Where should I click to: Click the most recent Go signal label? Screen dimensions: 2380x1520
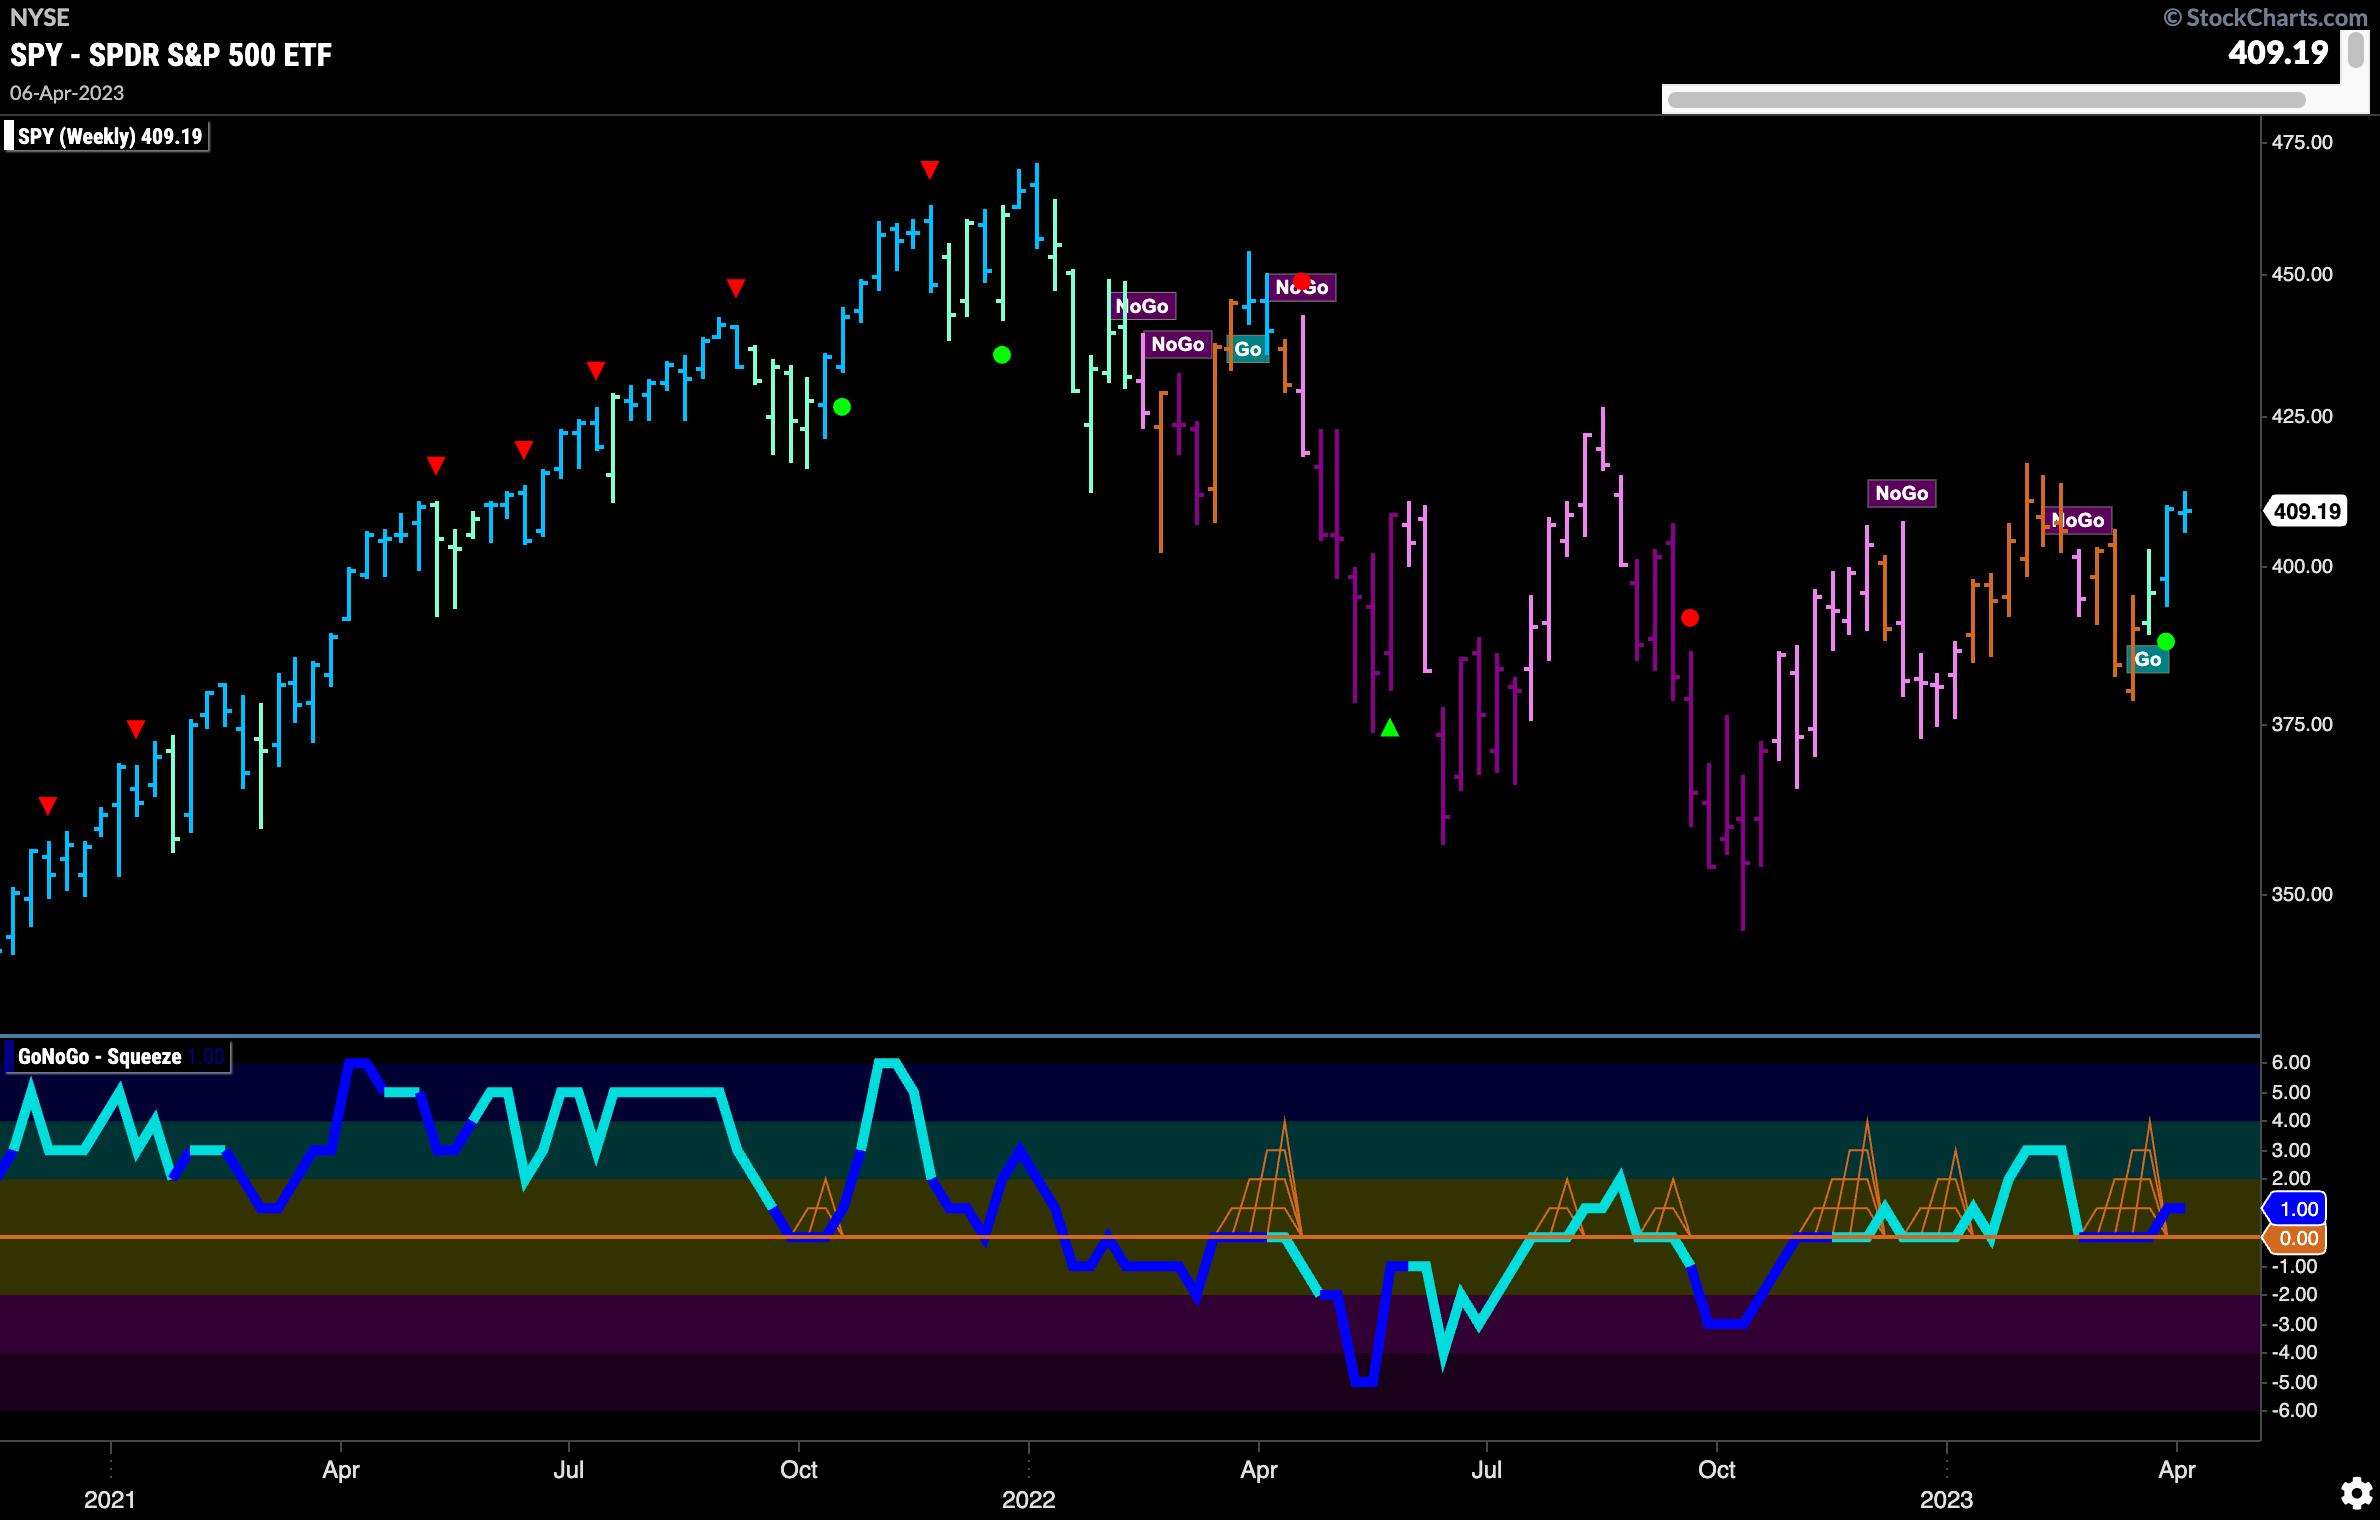[x=2147, y=659]
